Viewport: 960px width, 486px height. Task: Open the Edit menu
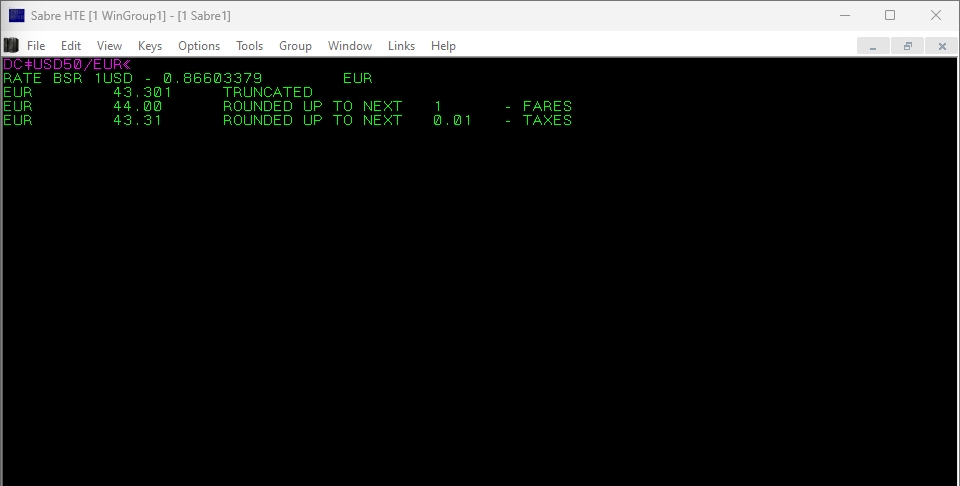coord(71,46)
